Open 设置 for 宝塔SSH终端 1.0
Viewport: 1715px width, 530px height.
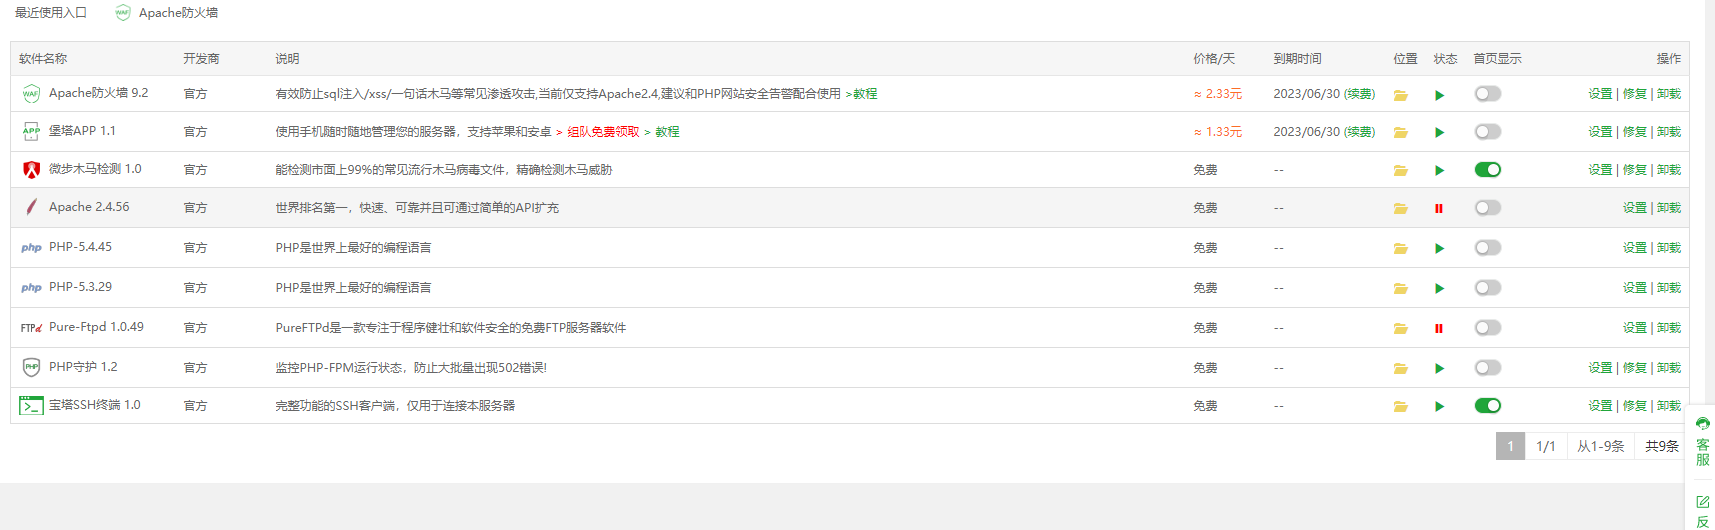point(1600,406)
